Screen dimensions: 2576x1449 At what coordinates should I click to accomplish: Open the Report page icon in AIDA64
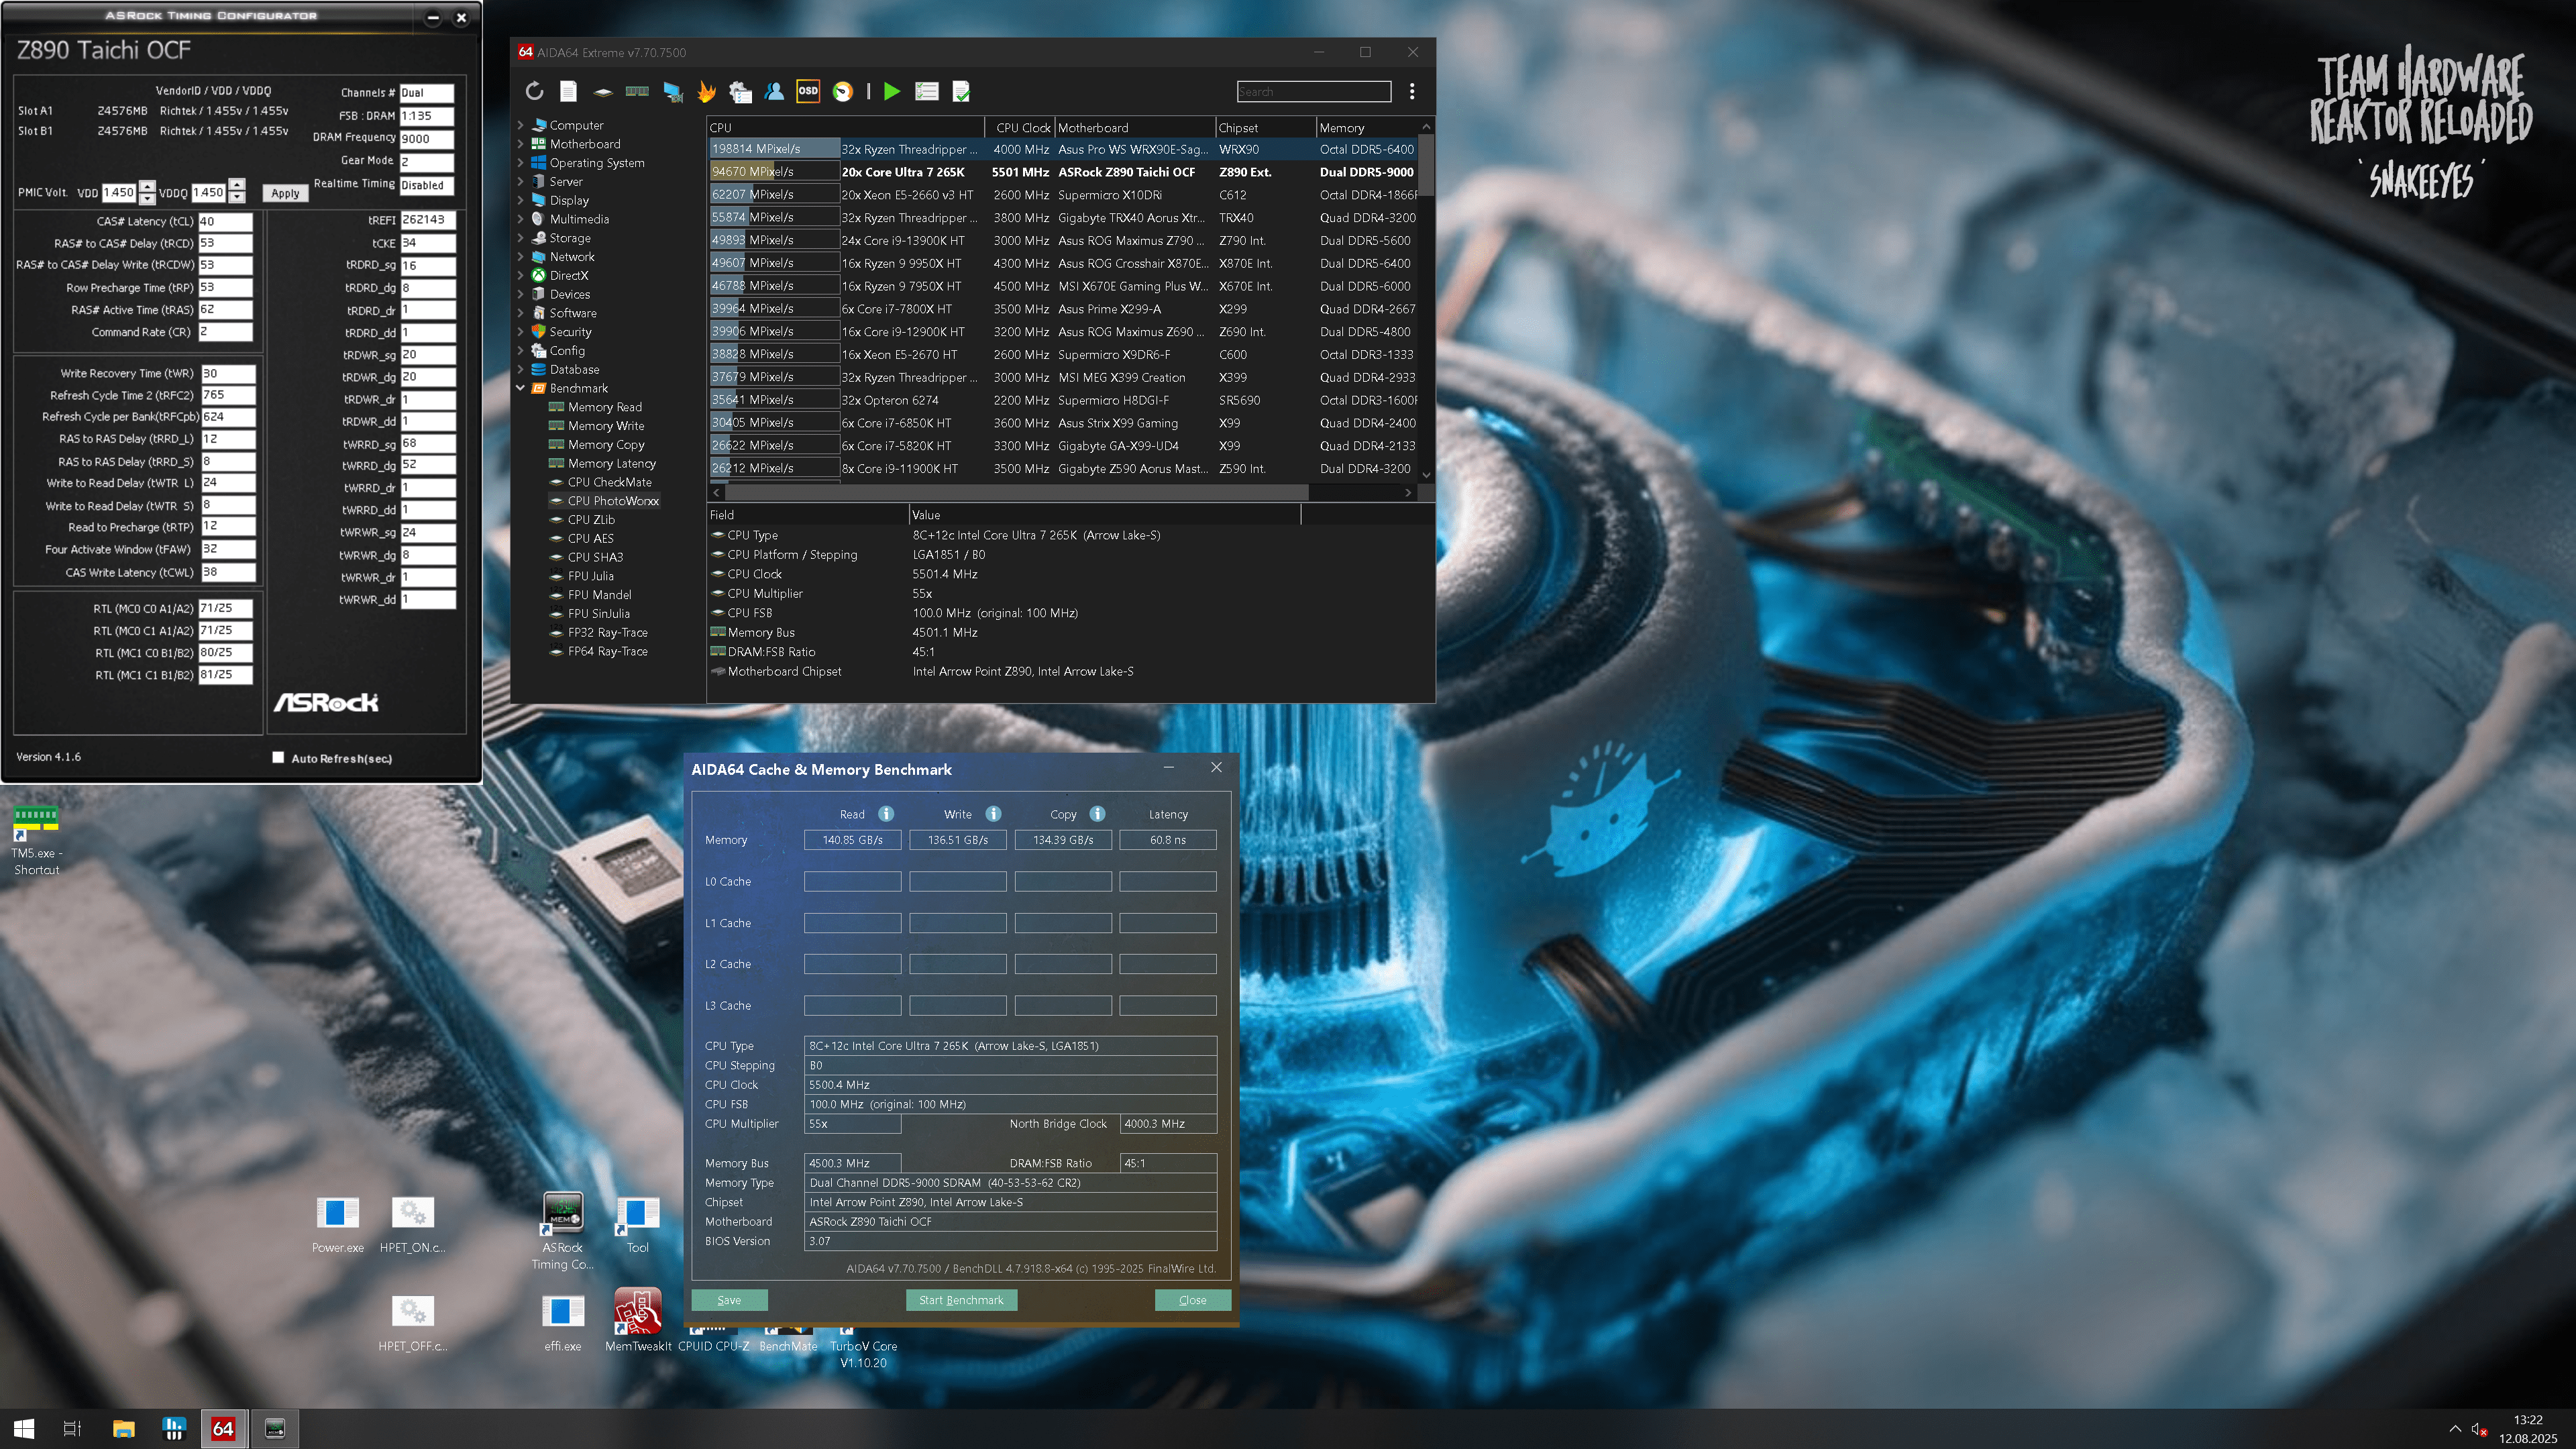tap(568, 91)
